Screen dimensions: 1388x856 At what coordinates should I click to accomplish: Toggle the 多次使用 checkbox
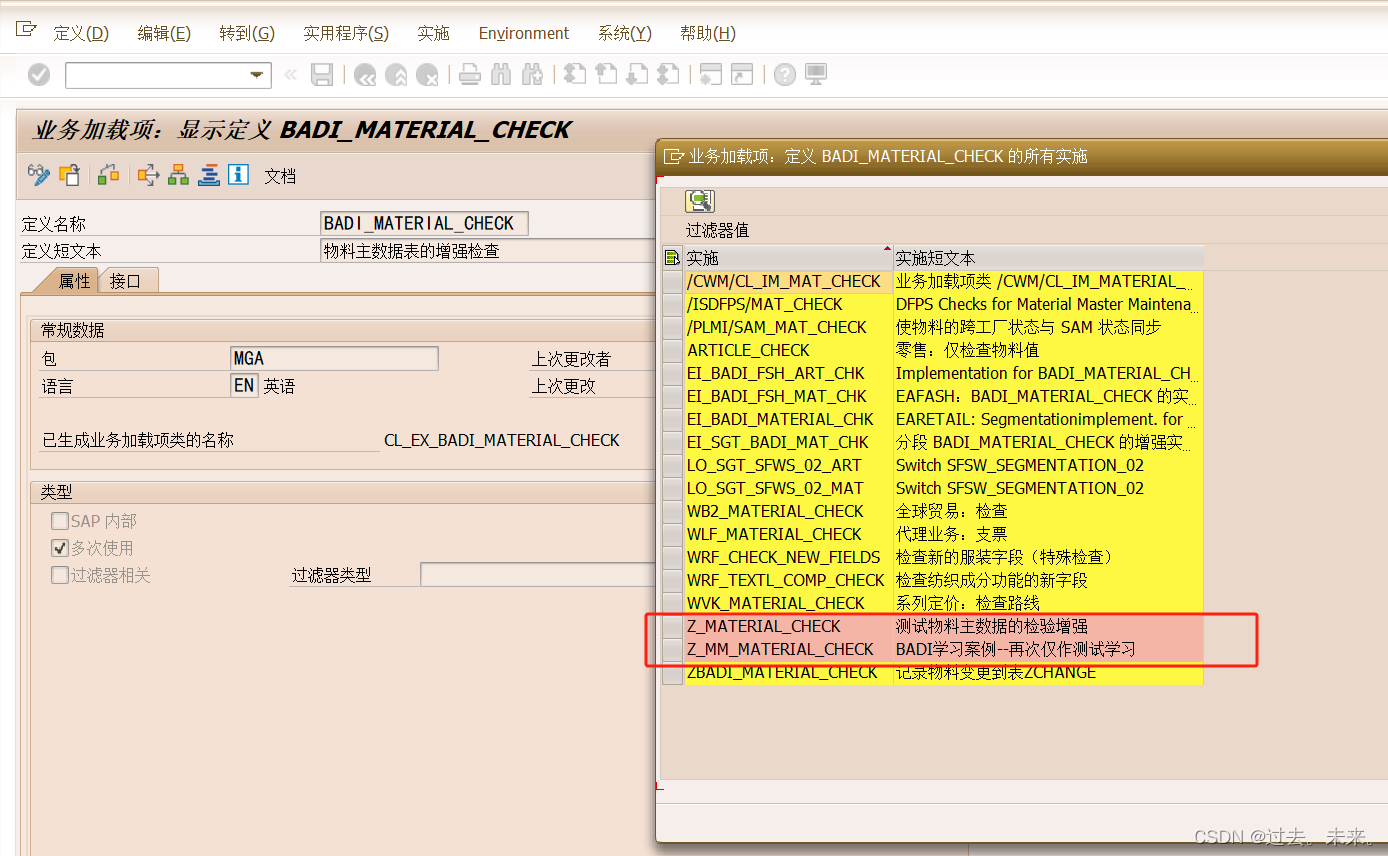(x=60, y=548)
